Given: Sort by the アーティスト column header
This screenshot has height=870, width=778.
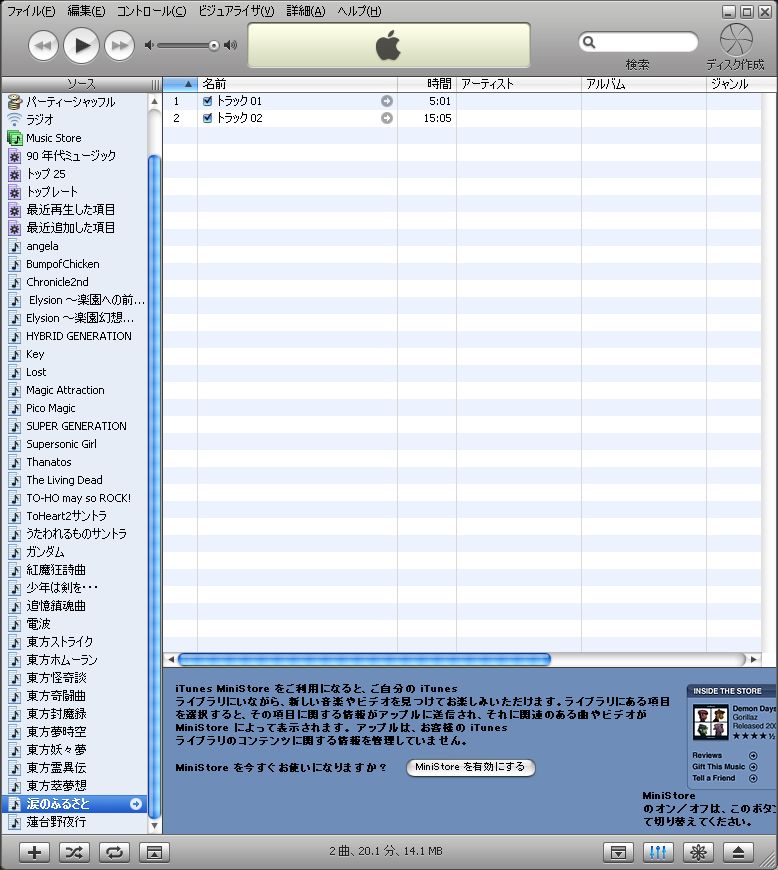Looking at the screenshot, I should (518, 84).
